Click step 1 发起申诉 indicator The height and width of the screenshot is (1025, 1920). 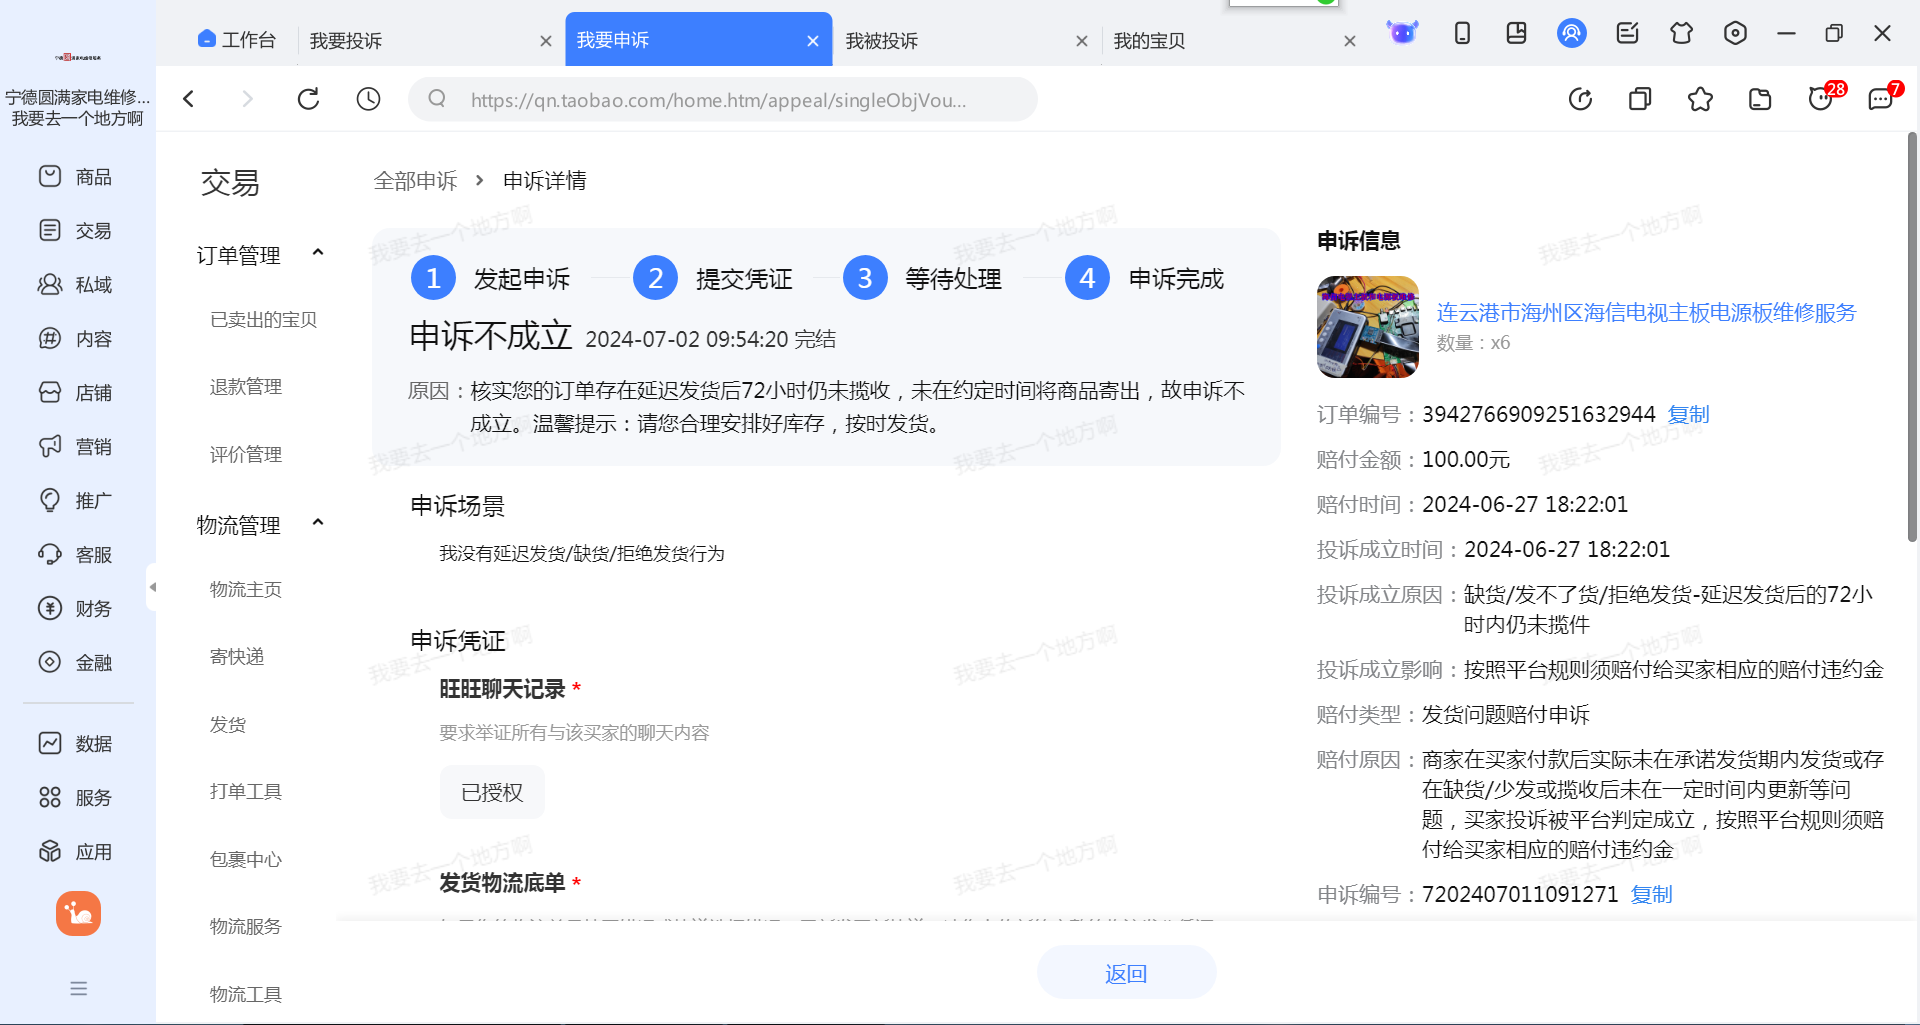(490, 278)
